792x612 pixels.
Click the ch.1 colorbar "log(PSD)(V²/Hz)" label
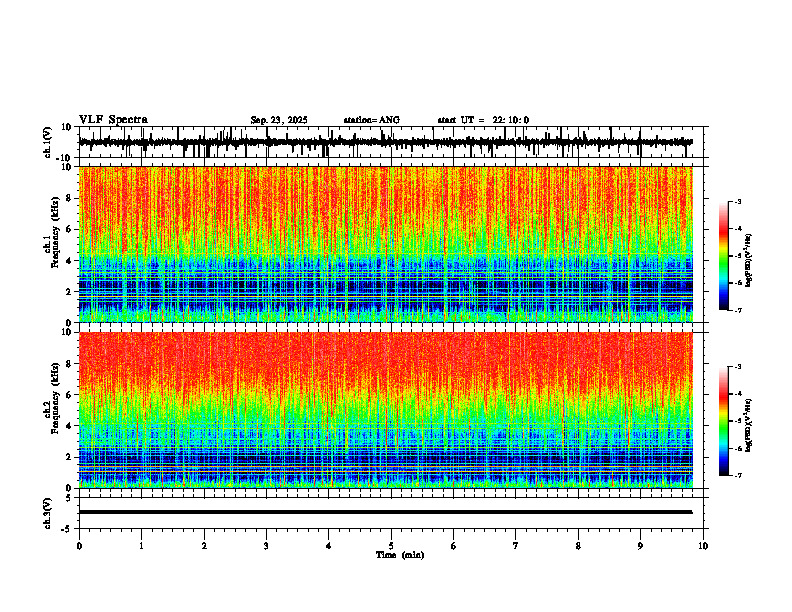(x=748, y=261)
